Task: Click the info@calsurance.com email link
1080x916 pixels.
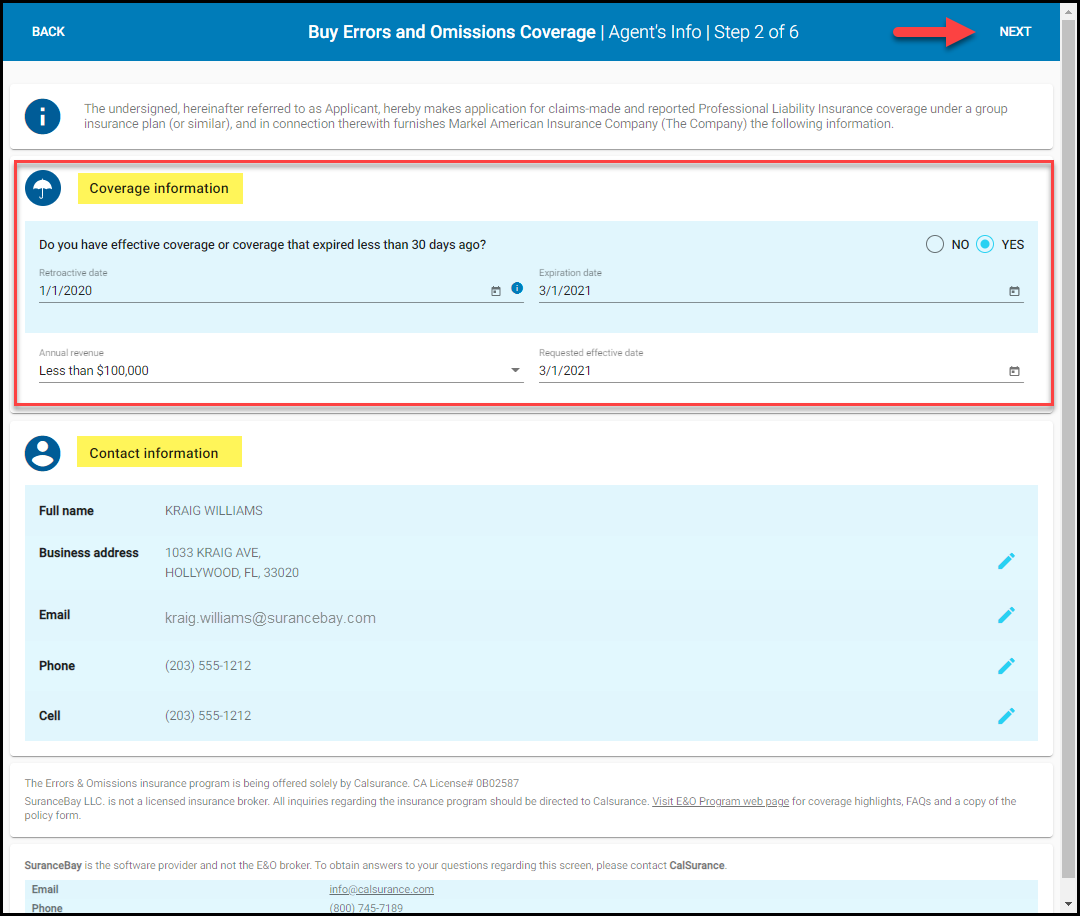Action: (x=381, y=889)
